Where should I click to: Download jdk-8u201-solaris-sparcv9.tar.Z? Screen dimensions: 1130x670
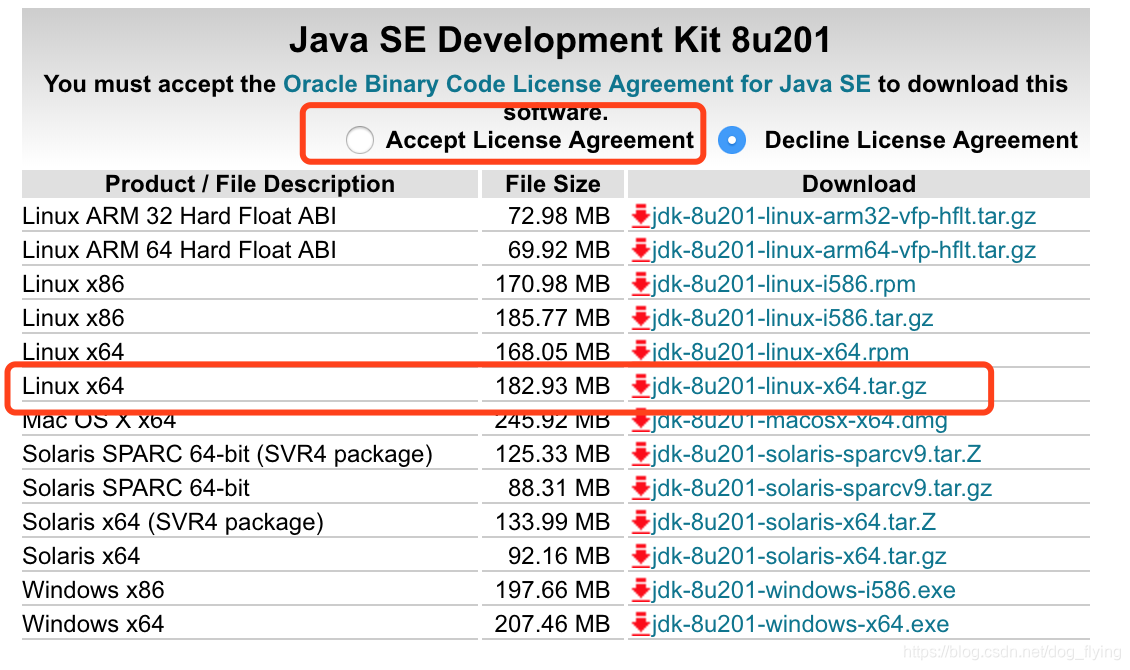(x=816, y=454)
